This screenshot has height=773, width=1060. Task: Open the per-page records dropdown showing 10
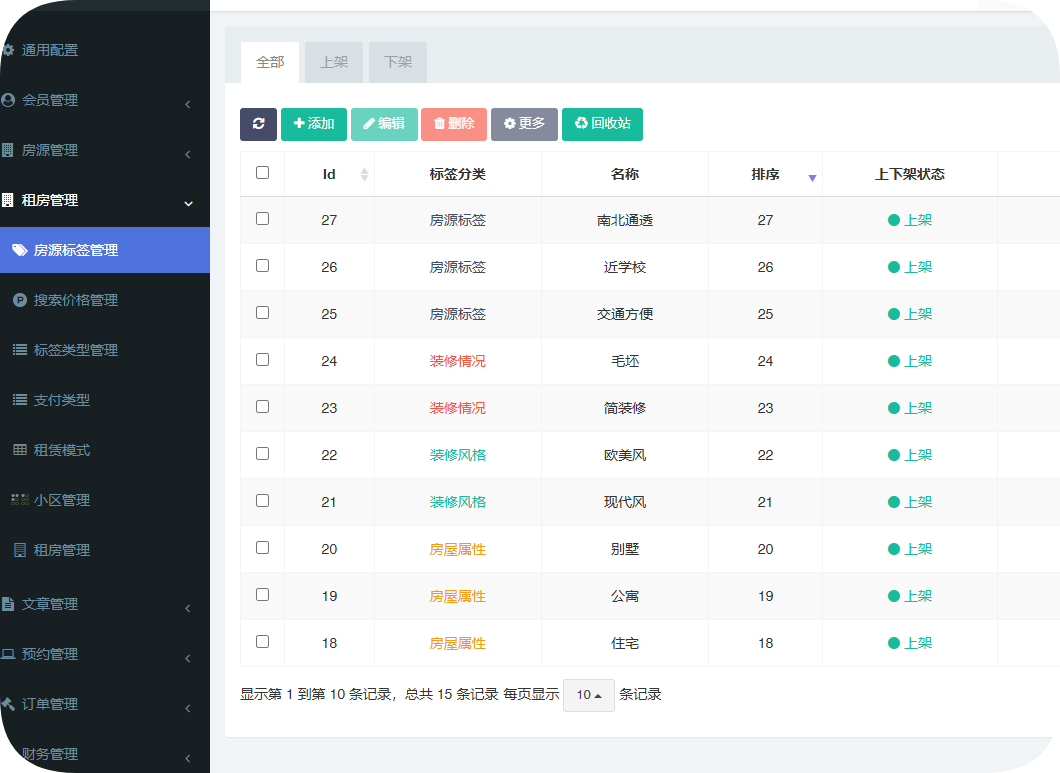click(x=588, y=695)
